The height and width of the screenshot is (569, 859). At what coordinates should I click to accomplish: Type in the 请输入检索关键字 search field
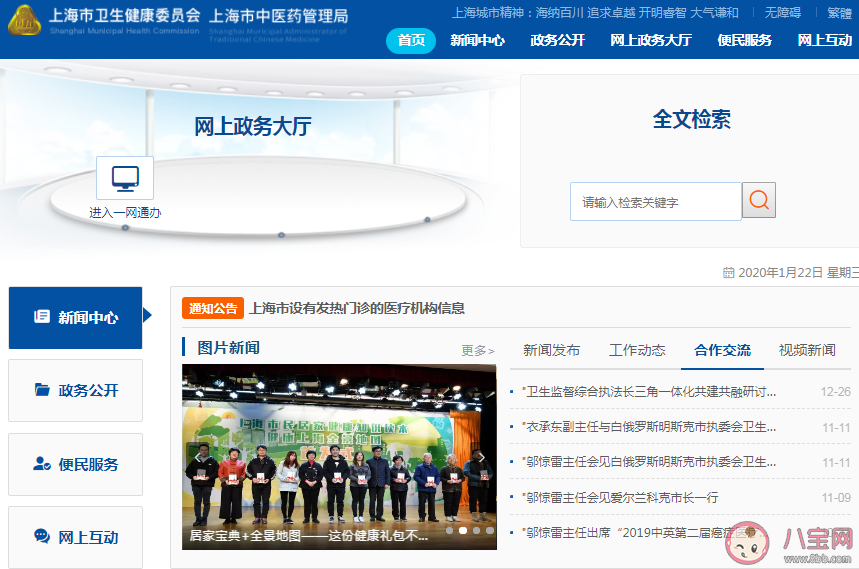[x=655, y=201]
